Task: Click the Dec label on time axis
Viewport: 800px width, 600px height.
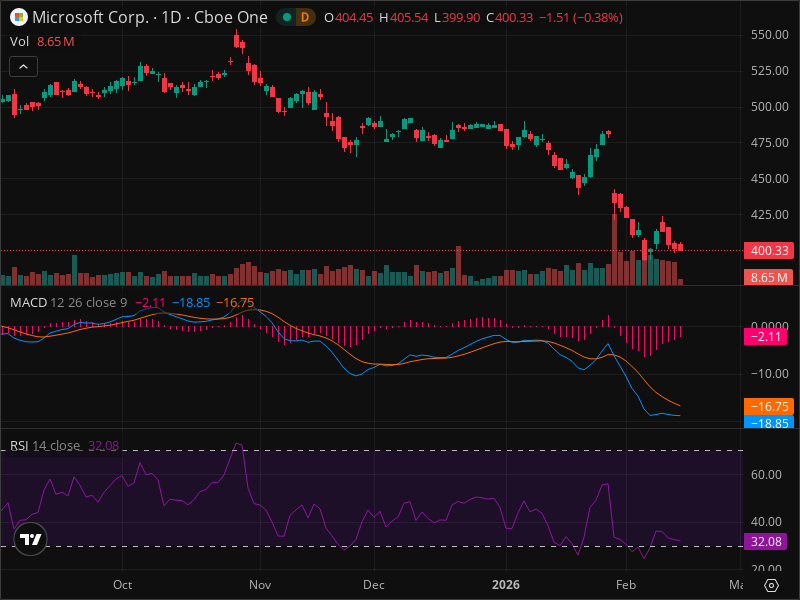Action: click(x=374, y=585)
